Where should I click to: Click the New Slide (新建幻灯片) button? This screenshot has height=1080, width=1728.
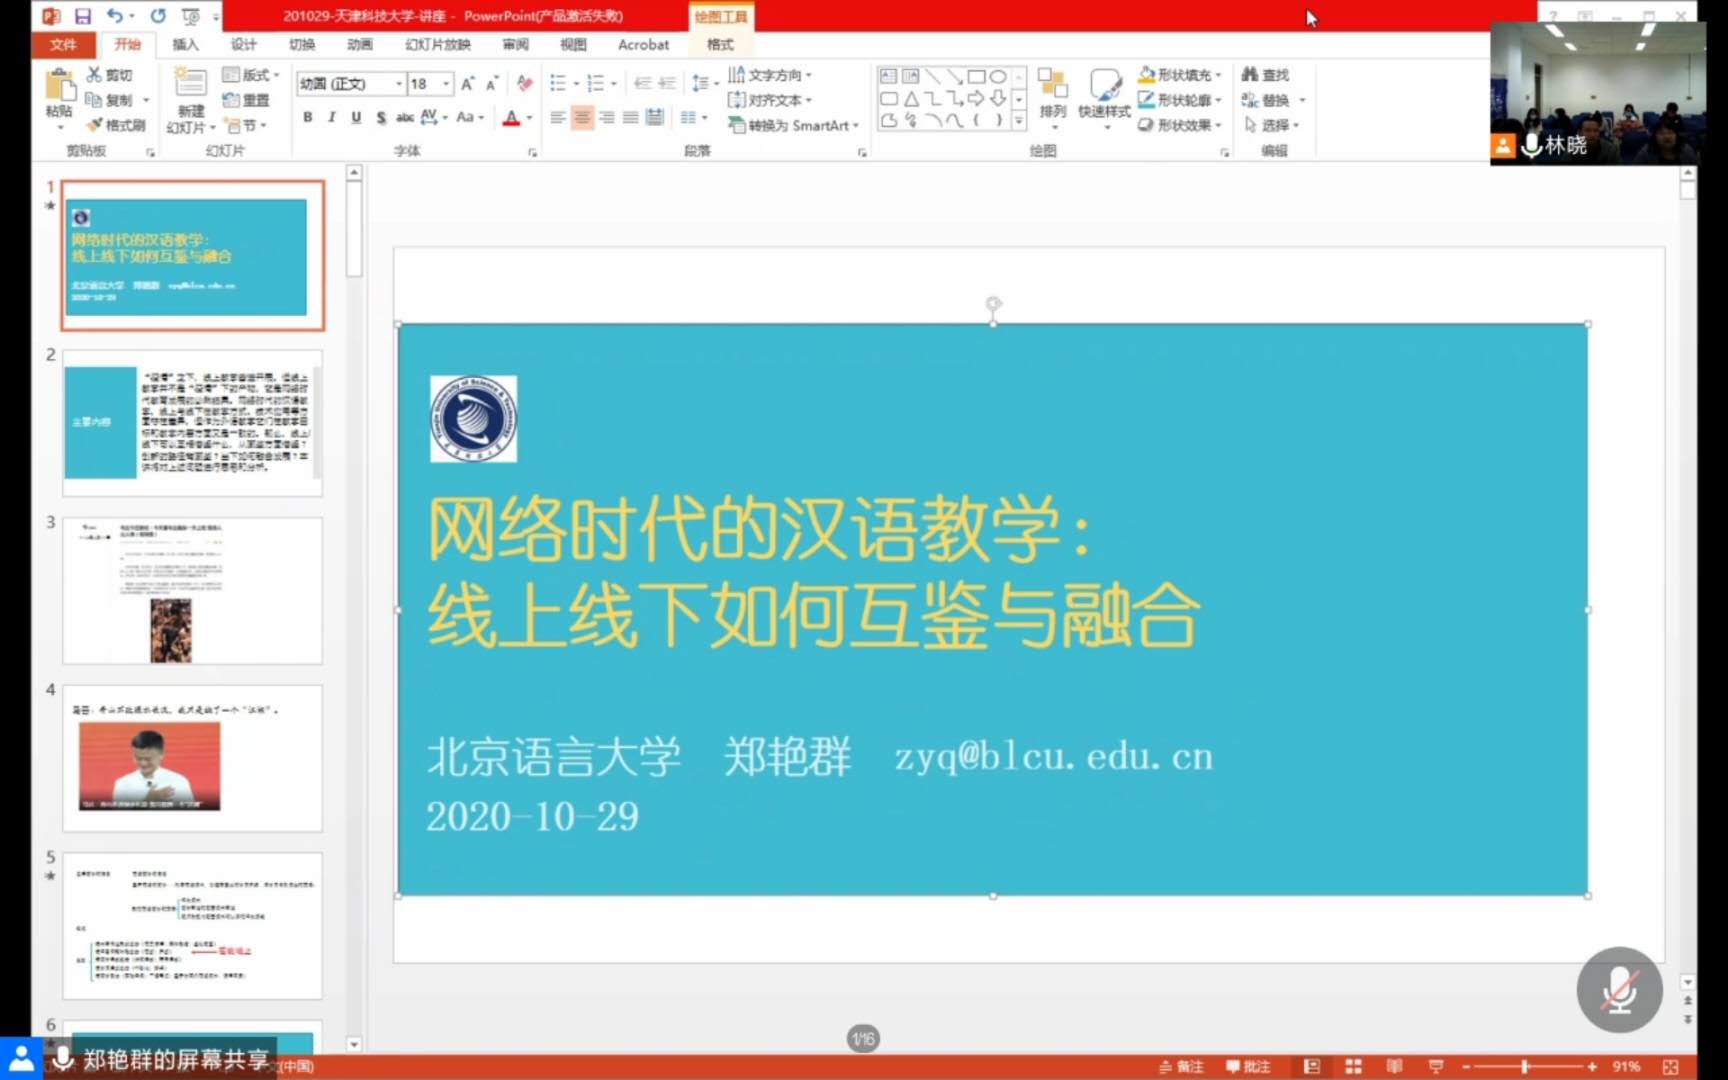coord(190,100)
